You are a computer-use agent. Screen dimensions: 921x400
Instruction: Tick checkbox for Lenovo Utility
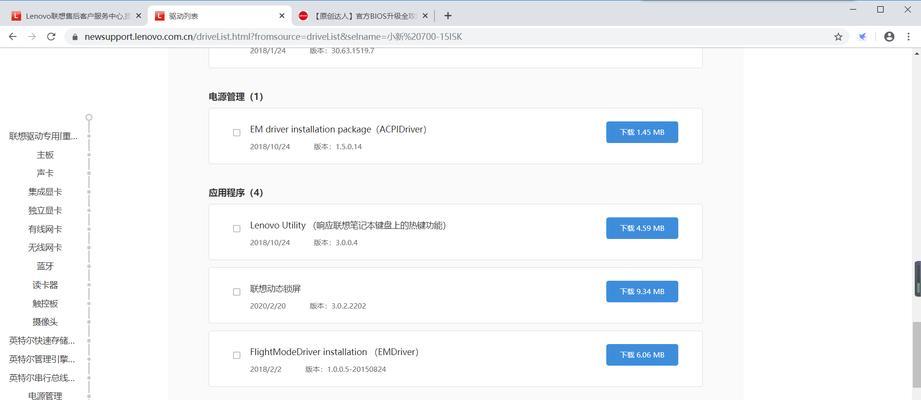pyautogui.click(x=237, y=228)
